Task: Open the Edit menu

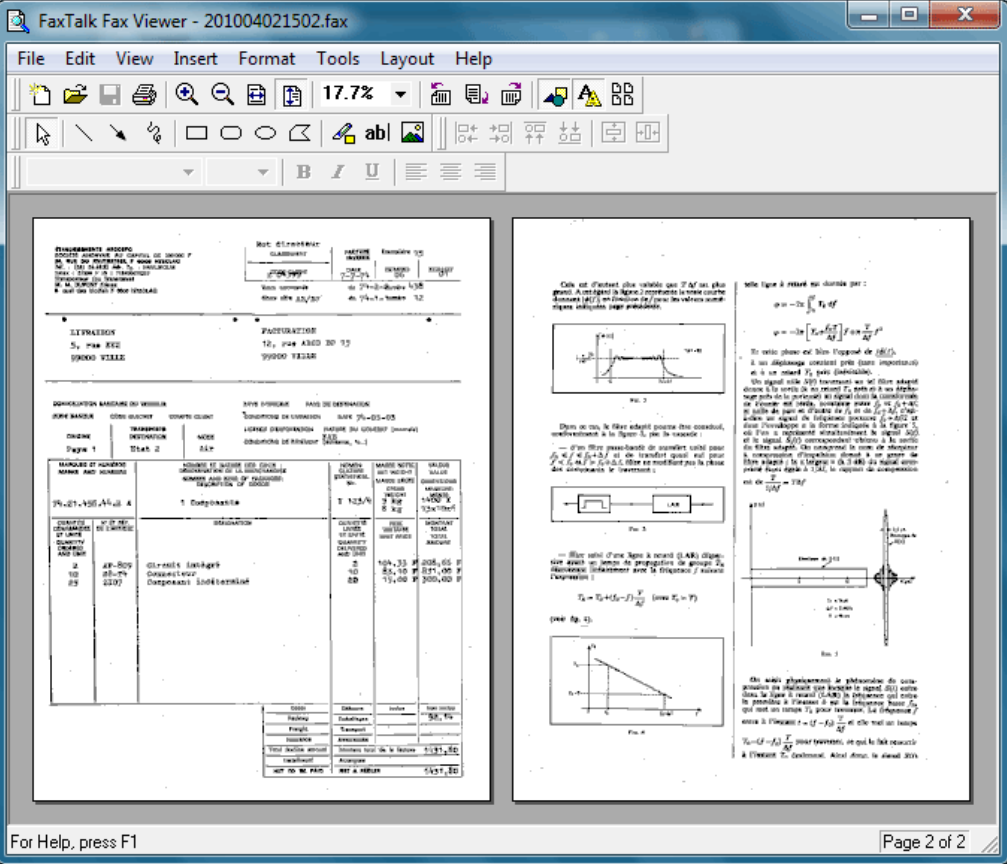Action: coord(80,58)
